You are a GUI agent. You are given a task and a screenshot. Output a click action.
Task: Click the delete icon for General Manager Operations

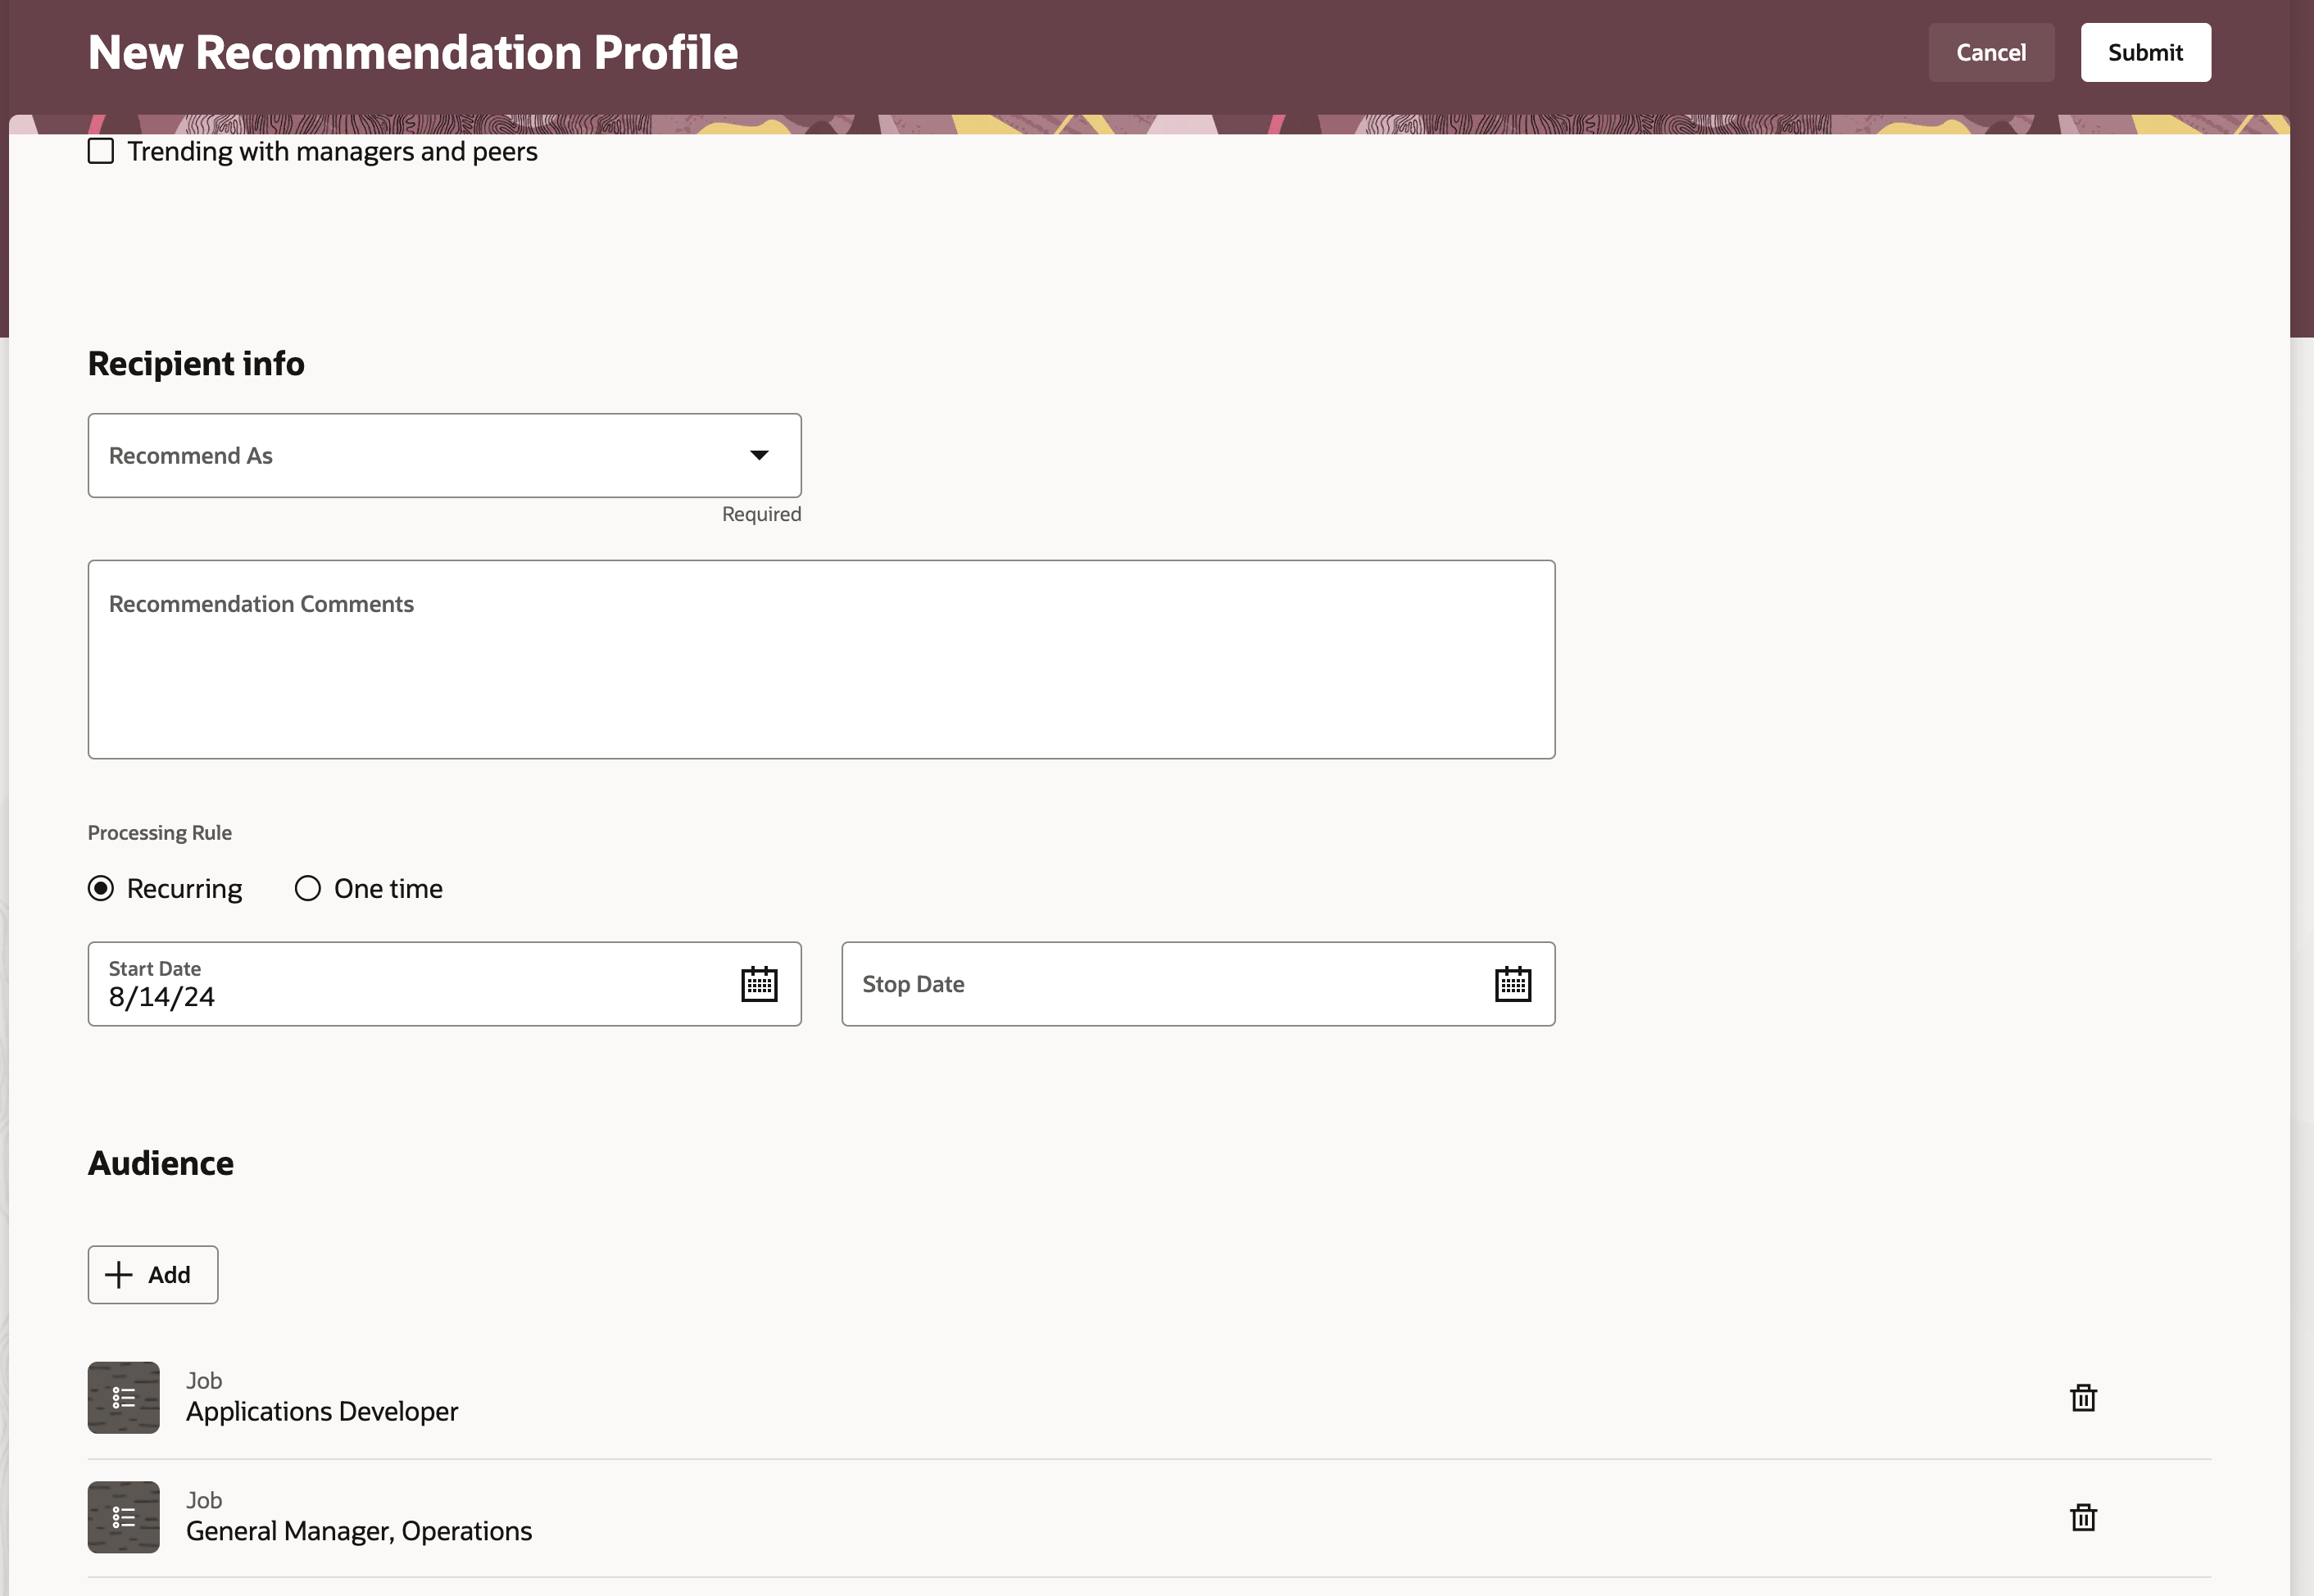point(2080,1515)
